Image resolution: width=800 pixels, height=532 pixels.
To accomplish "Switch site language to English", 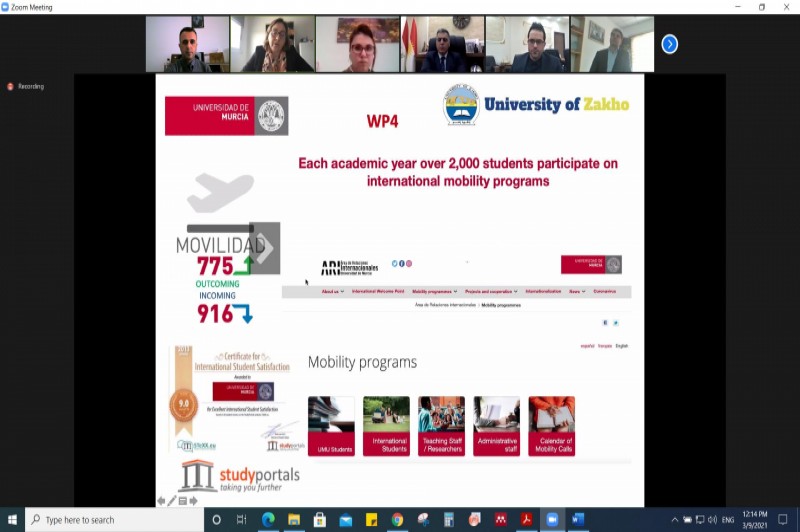I will 622,346.
